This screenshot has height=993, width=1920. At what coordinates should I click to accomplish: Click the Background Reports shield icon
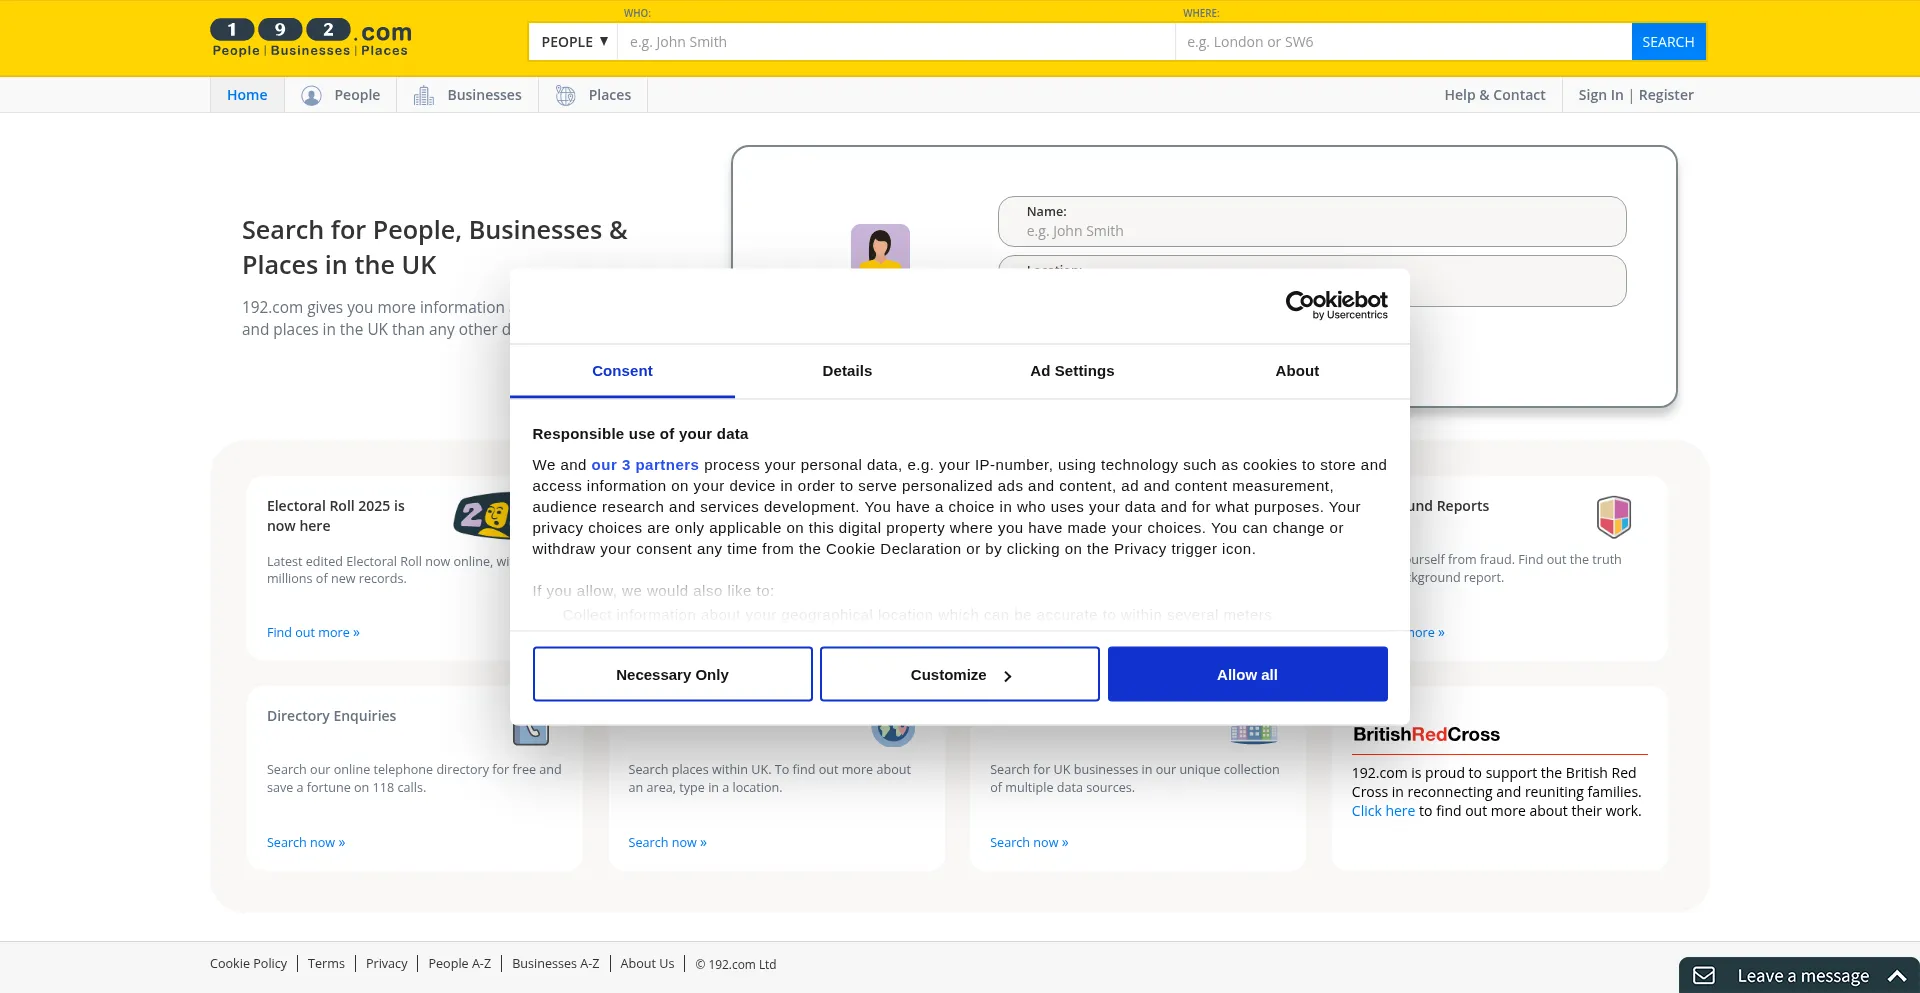[x=1613, y=517]
